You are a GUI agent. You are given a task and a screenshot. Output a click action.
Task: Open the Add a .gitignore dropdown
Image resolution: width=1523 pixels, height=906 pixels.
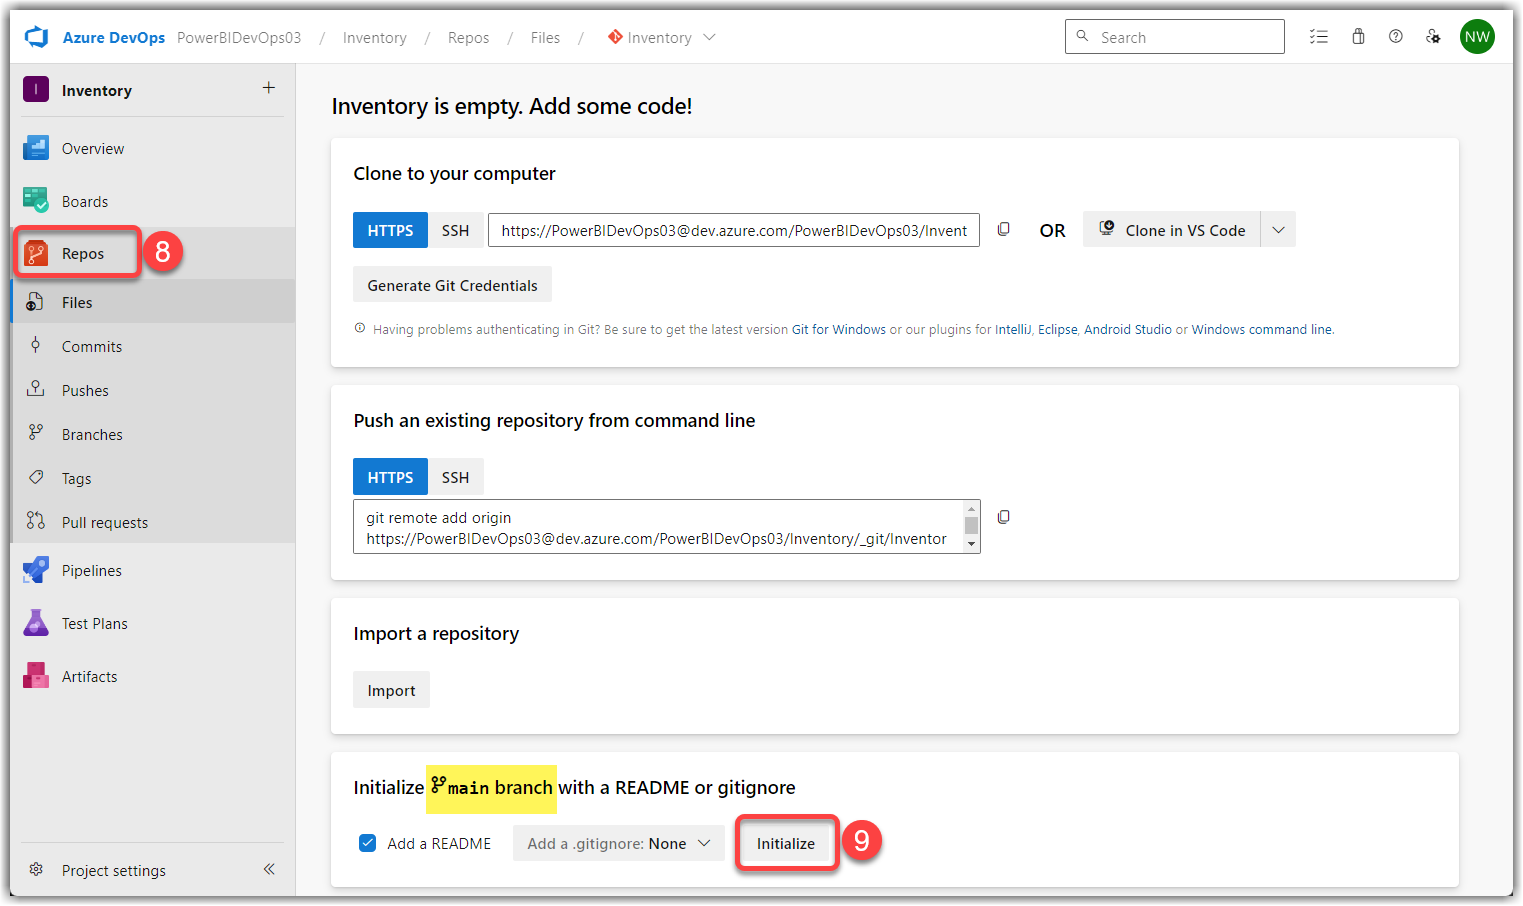pyautogui.click(x=618, y=843)
